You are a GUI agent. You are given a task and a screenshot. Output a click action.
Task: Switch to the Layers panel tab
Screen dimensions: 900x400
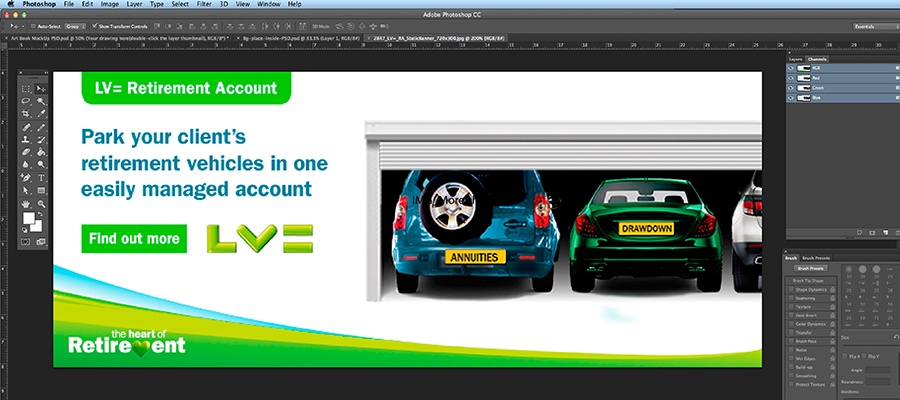pyautogui.click(x=795, y=59)
